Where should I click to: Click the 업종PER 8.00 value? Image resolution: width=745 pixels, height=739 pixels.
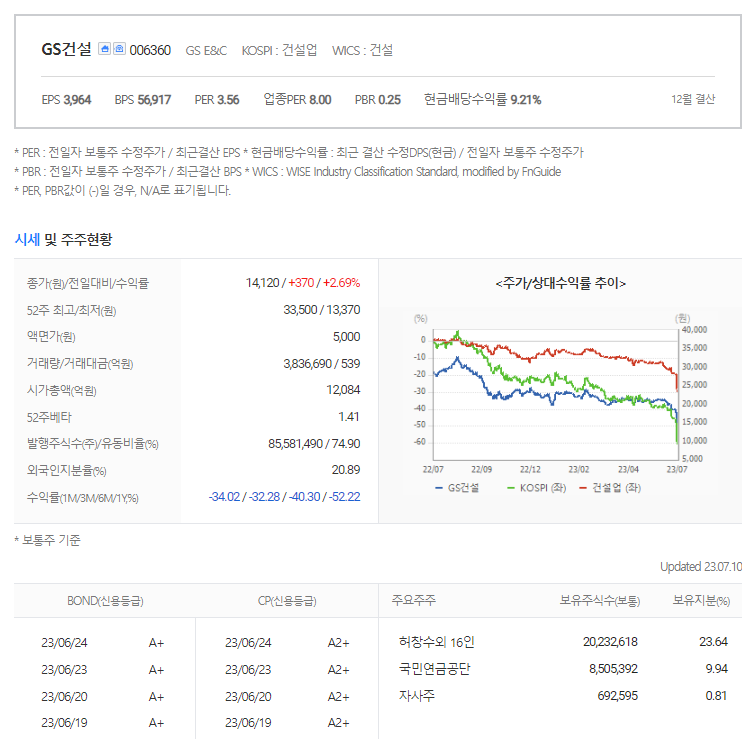point(297,100)
